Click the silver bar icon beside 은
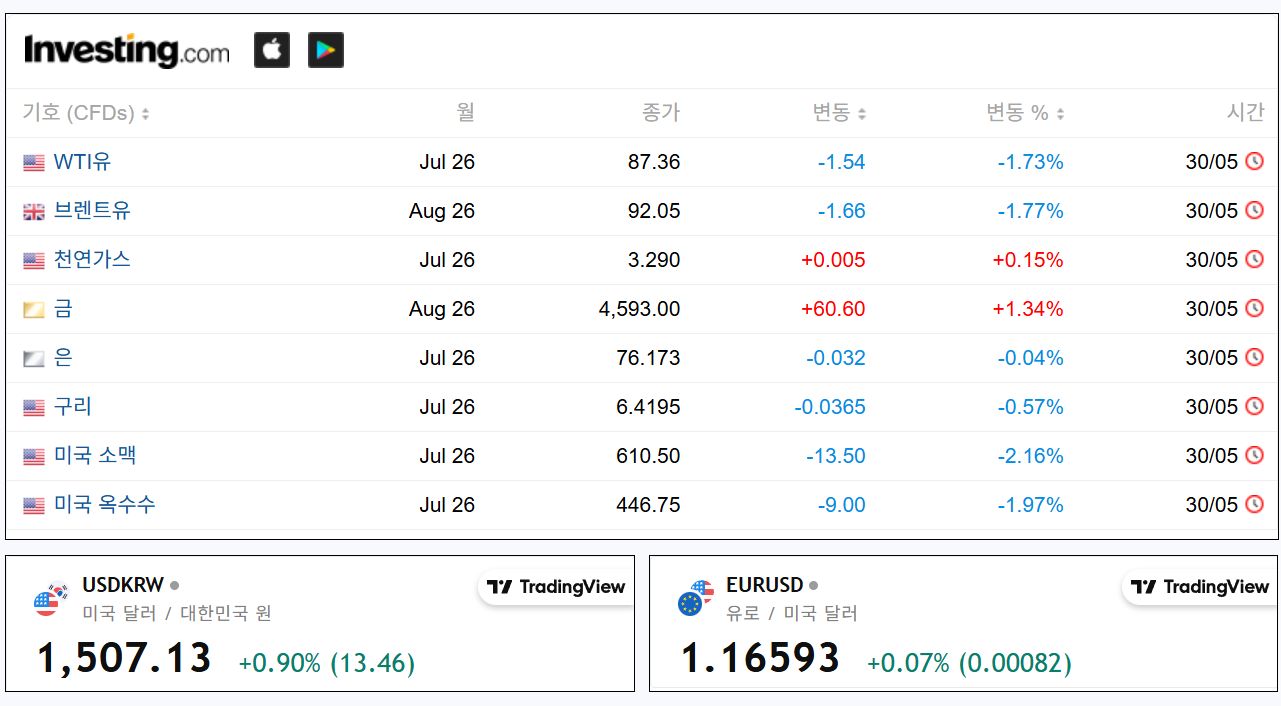 tap(34, 359)
